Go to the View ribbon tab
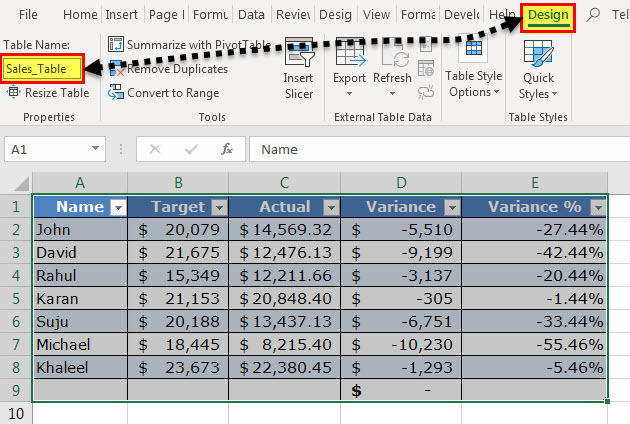 [x=376, y=15]
